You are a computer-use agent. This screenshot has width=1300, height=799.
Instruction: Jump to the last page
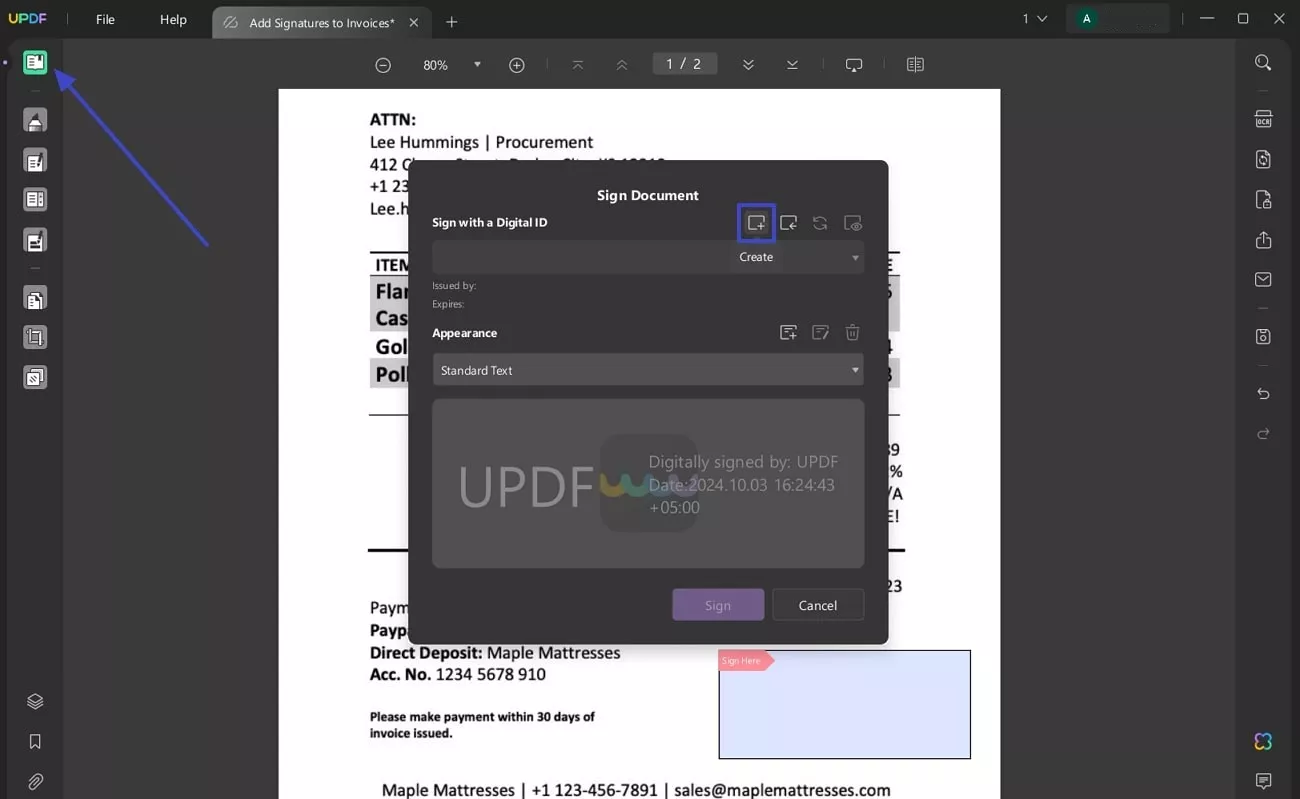(x=792, y=65)
